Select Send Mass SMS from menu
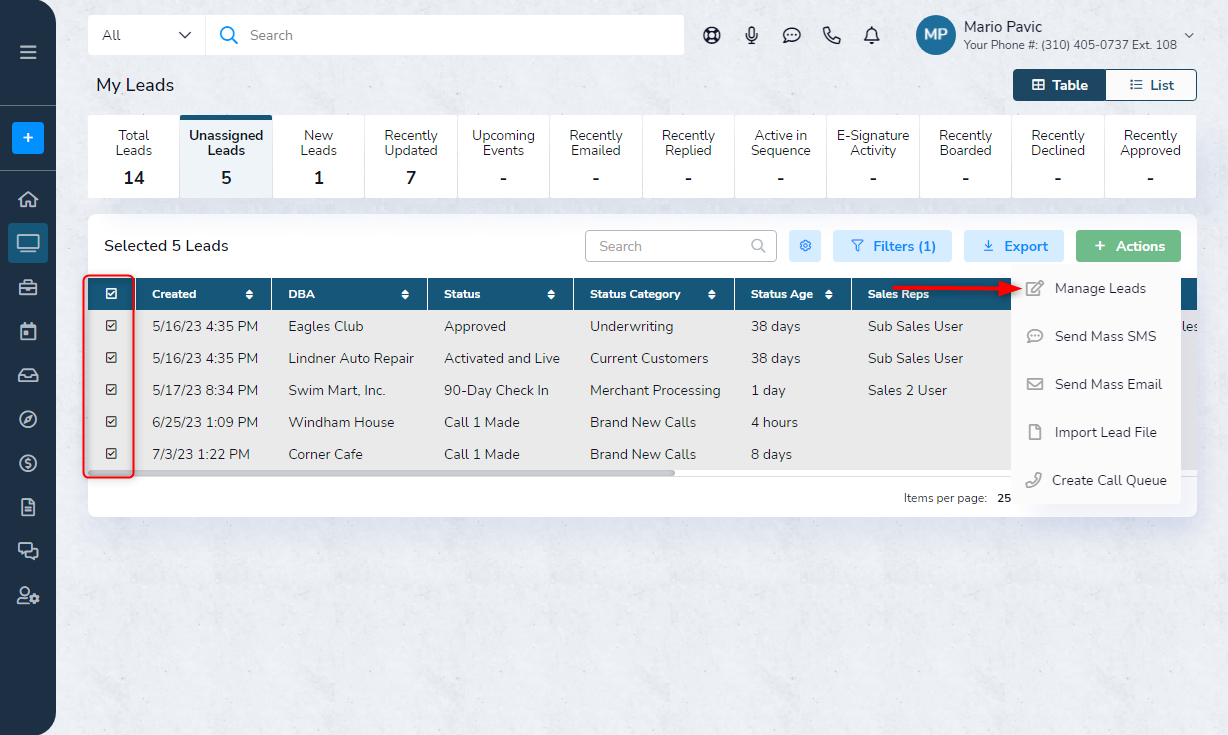Viewport: 1228px width, 735px height. pyautogui.click(x=1096, y=336)
